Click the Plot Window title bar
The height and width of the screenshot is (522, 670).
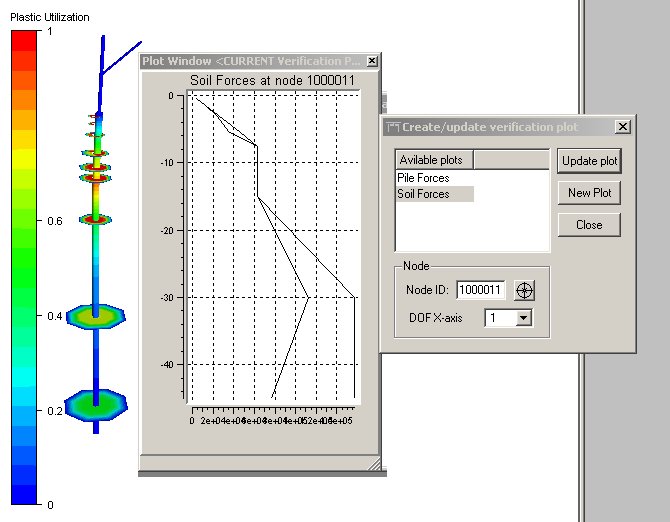[252, 61]
